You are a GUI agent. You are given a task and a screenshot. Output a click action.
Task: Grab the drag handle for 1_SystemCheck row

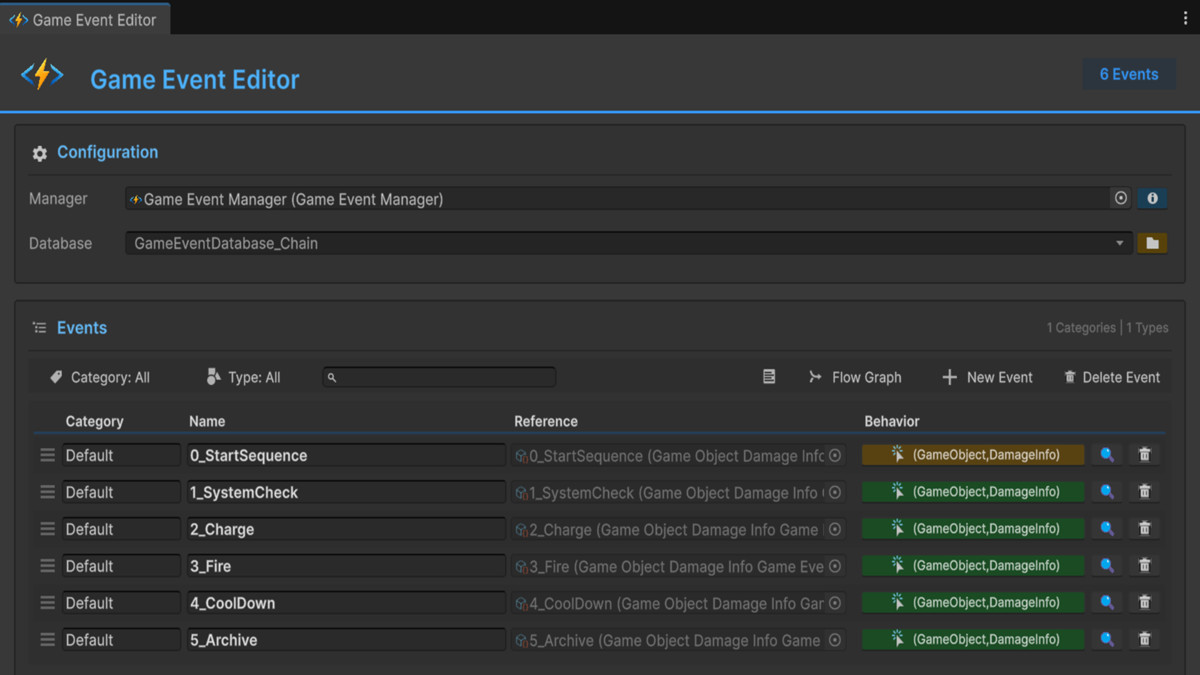pyautogui.click(x=46, y=491)
